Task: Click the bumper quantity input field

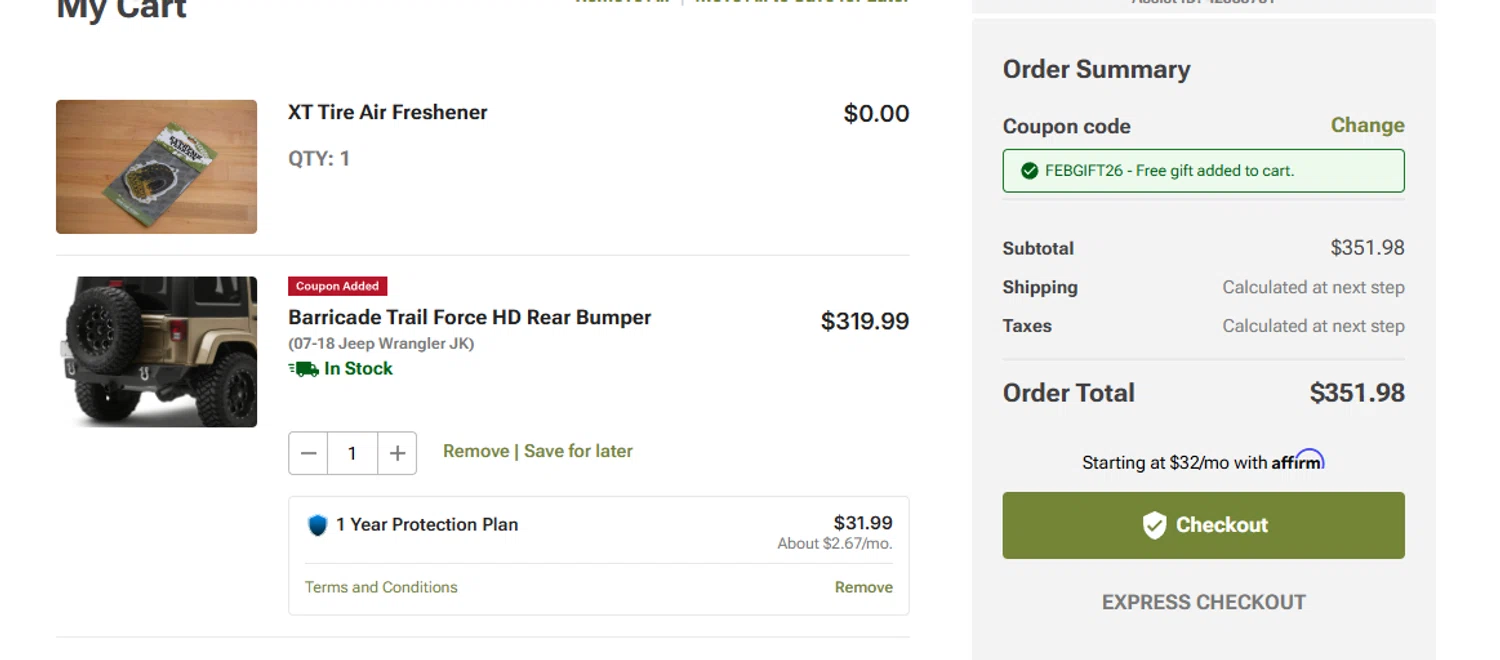Action: pyautogui.click(x=352, y=453)
